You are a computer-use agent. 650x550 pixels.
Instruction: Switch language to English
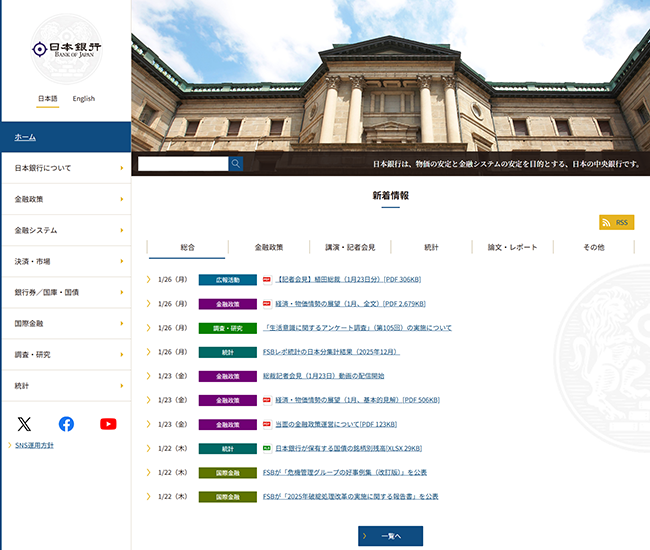tap(84, 99)
